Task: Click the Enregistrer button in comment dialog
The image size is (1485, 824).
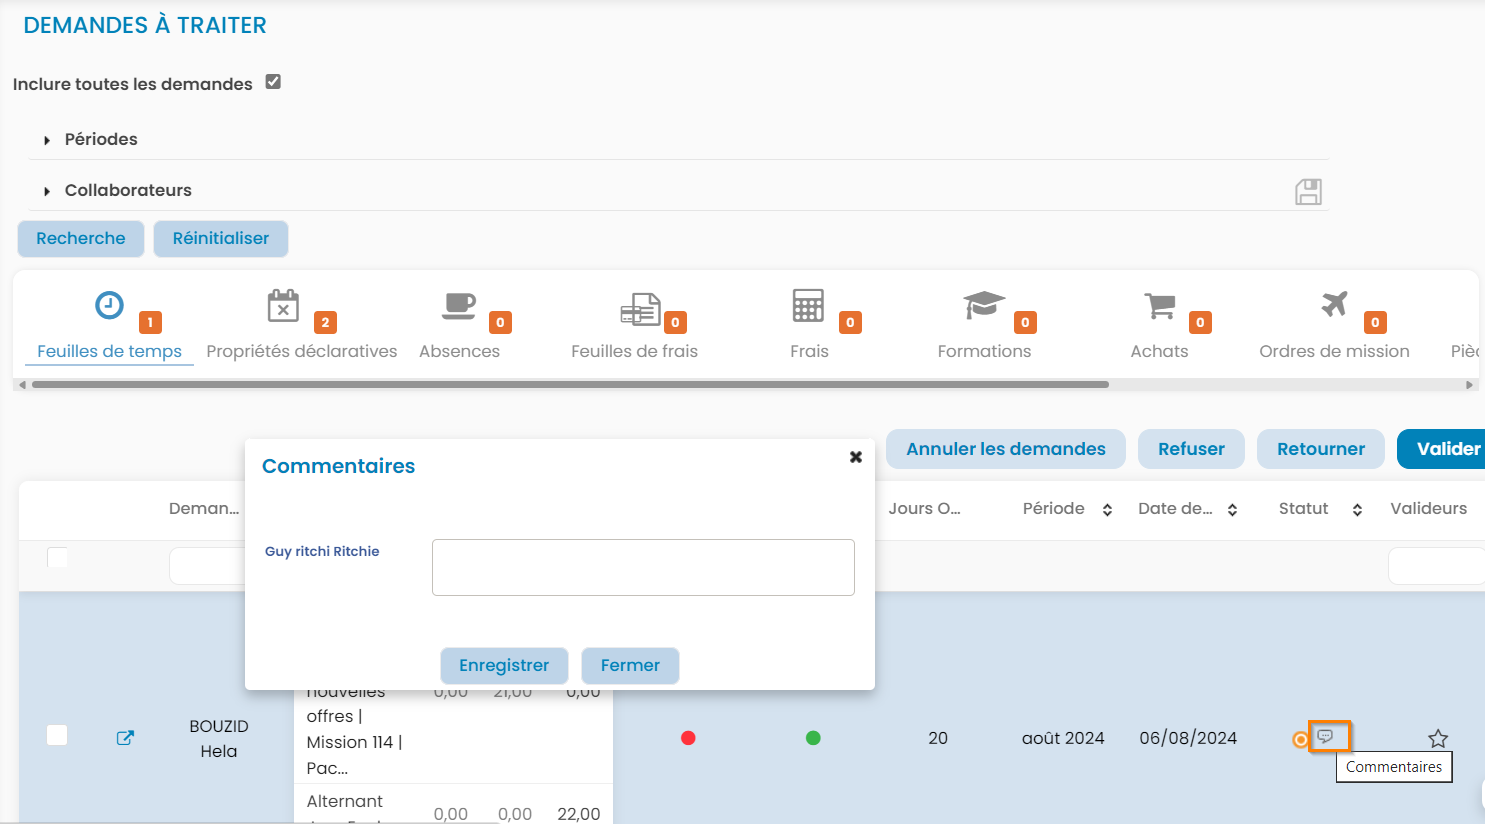Action: click(504, 666)
